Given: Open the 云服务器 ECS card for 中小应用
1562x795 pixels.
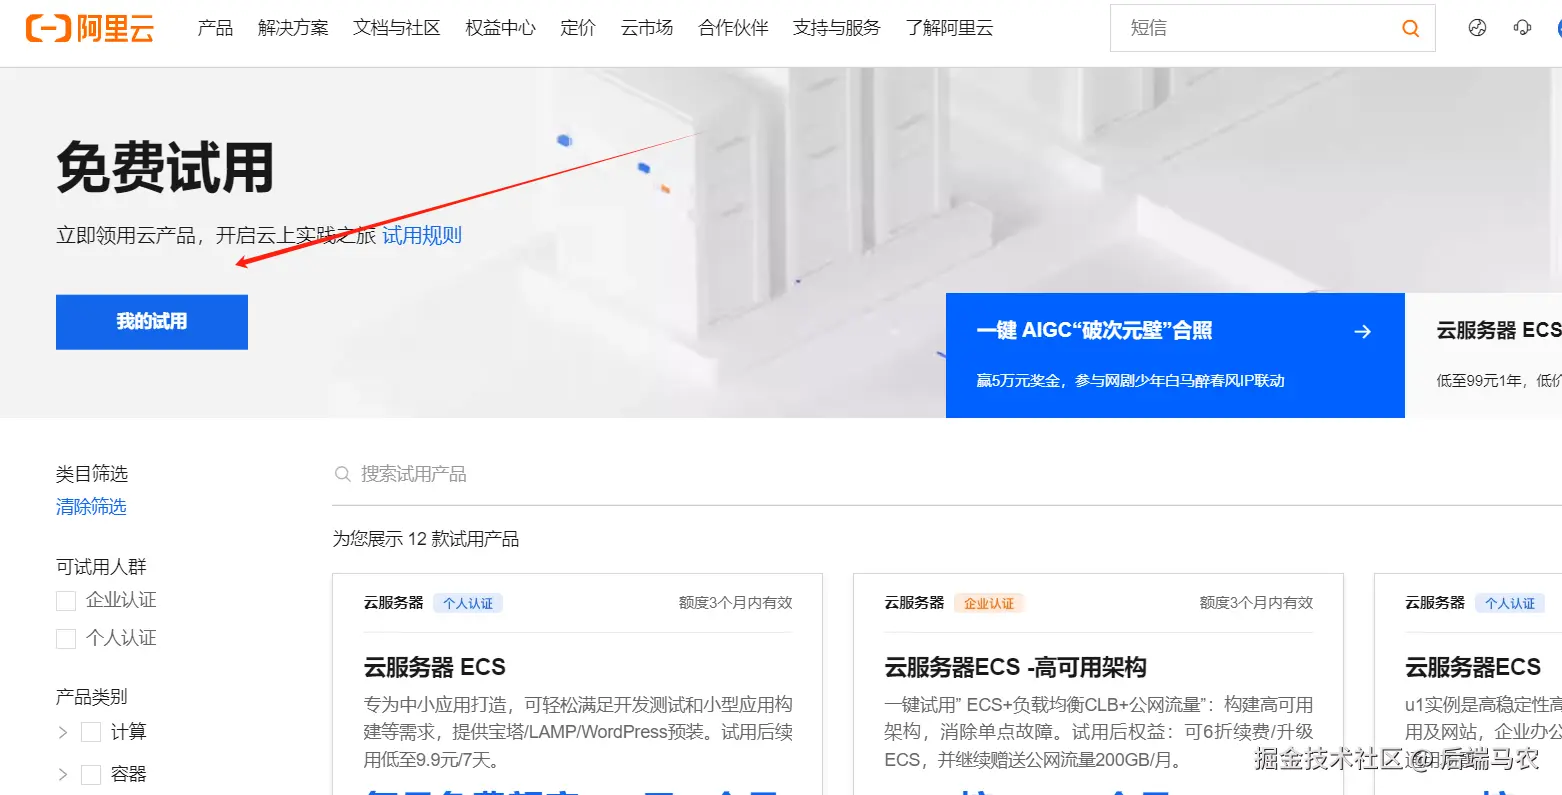Looking at the screenshot, I should point(435,667).
